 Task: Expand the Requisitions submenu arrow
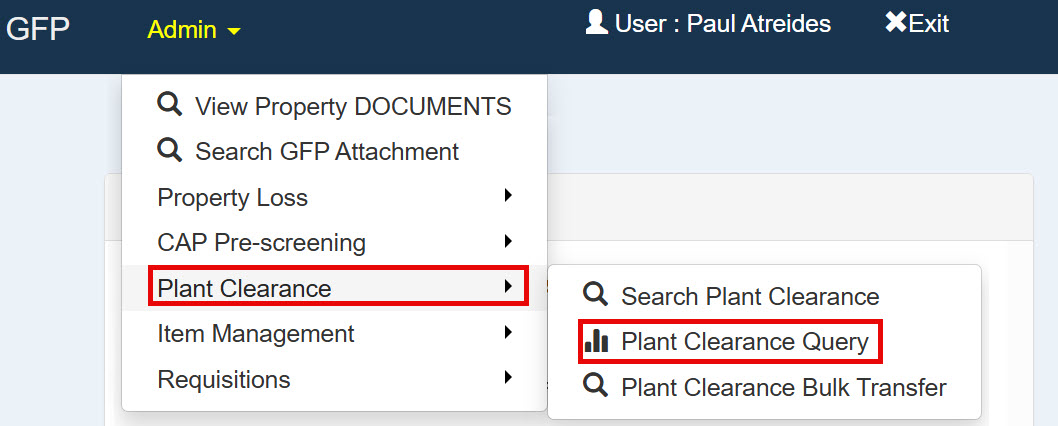point(508,378)
